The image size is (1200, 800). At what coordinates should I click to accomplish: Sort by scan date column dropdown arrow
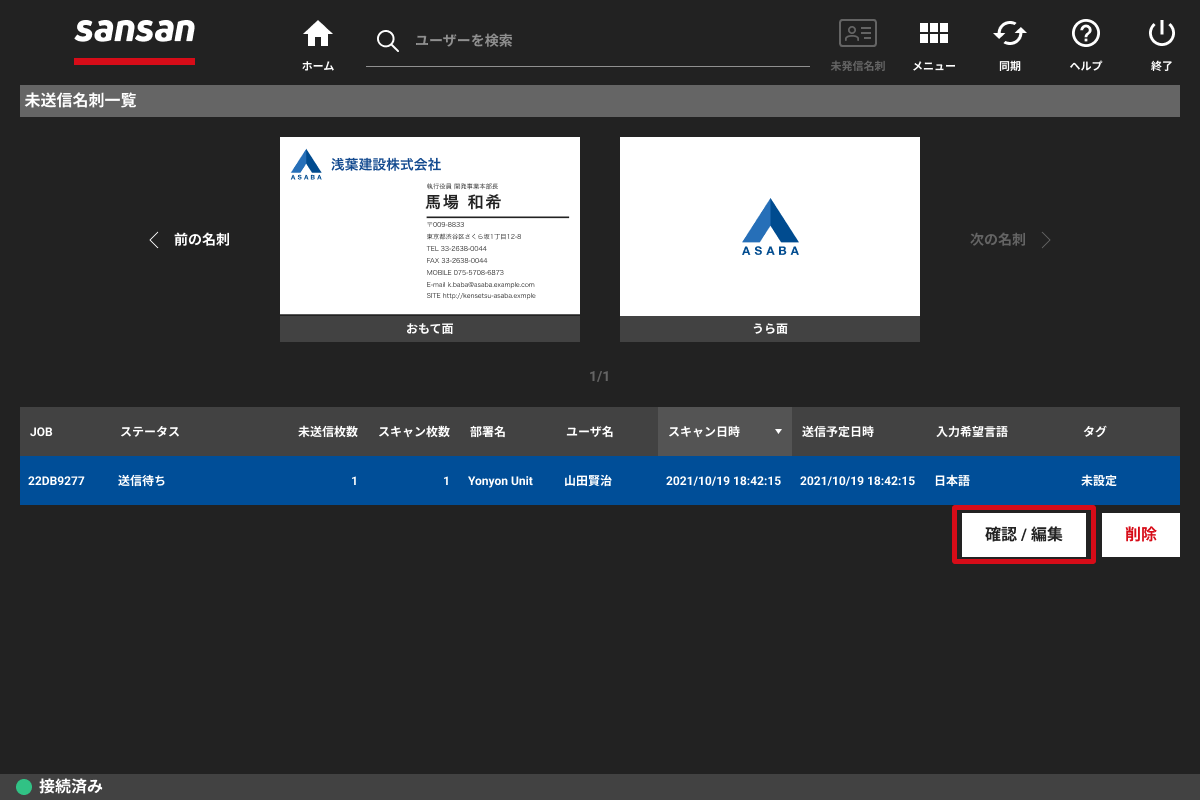(x=778, y=432)
